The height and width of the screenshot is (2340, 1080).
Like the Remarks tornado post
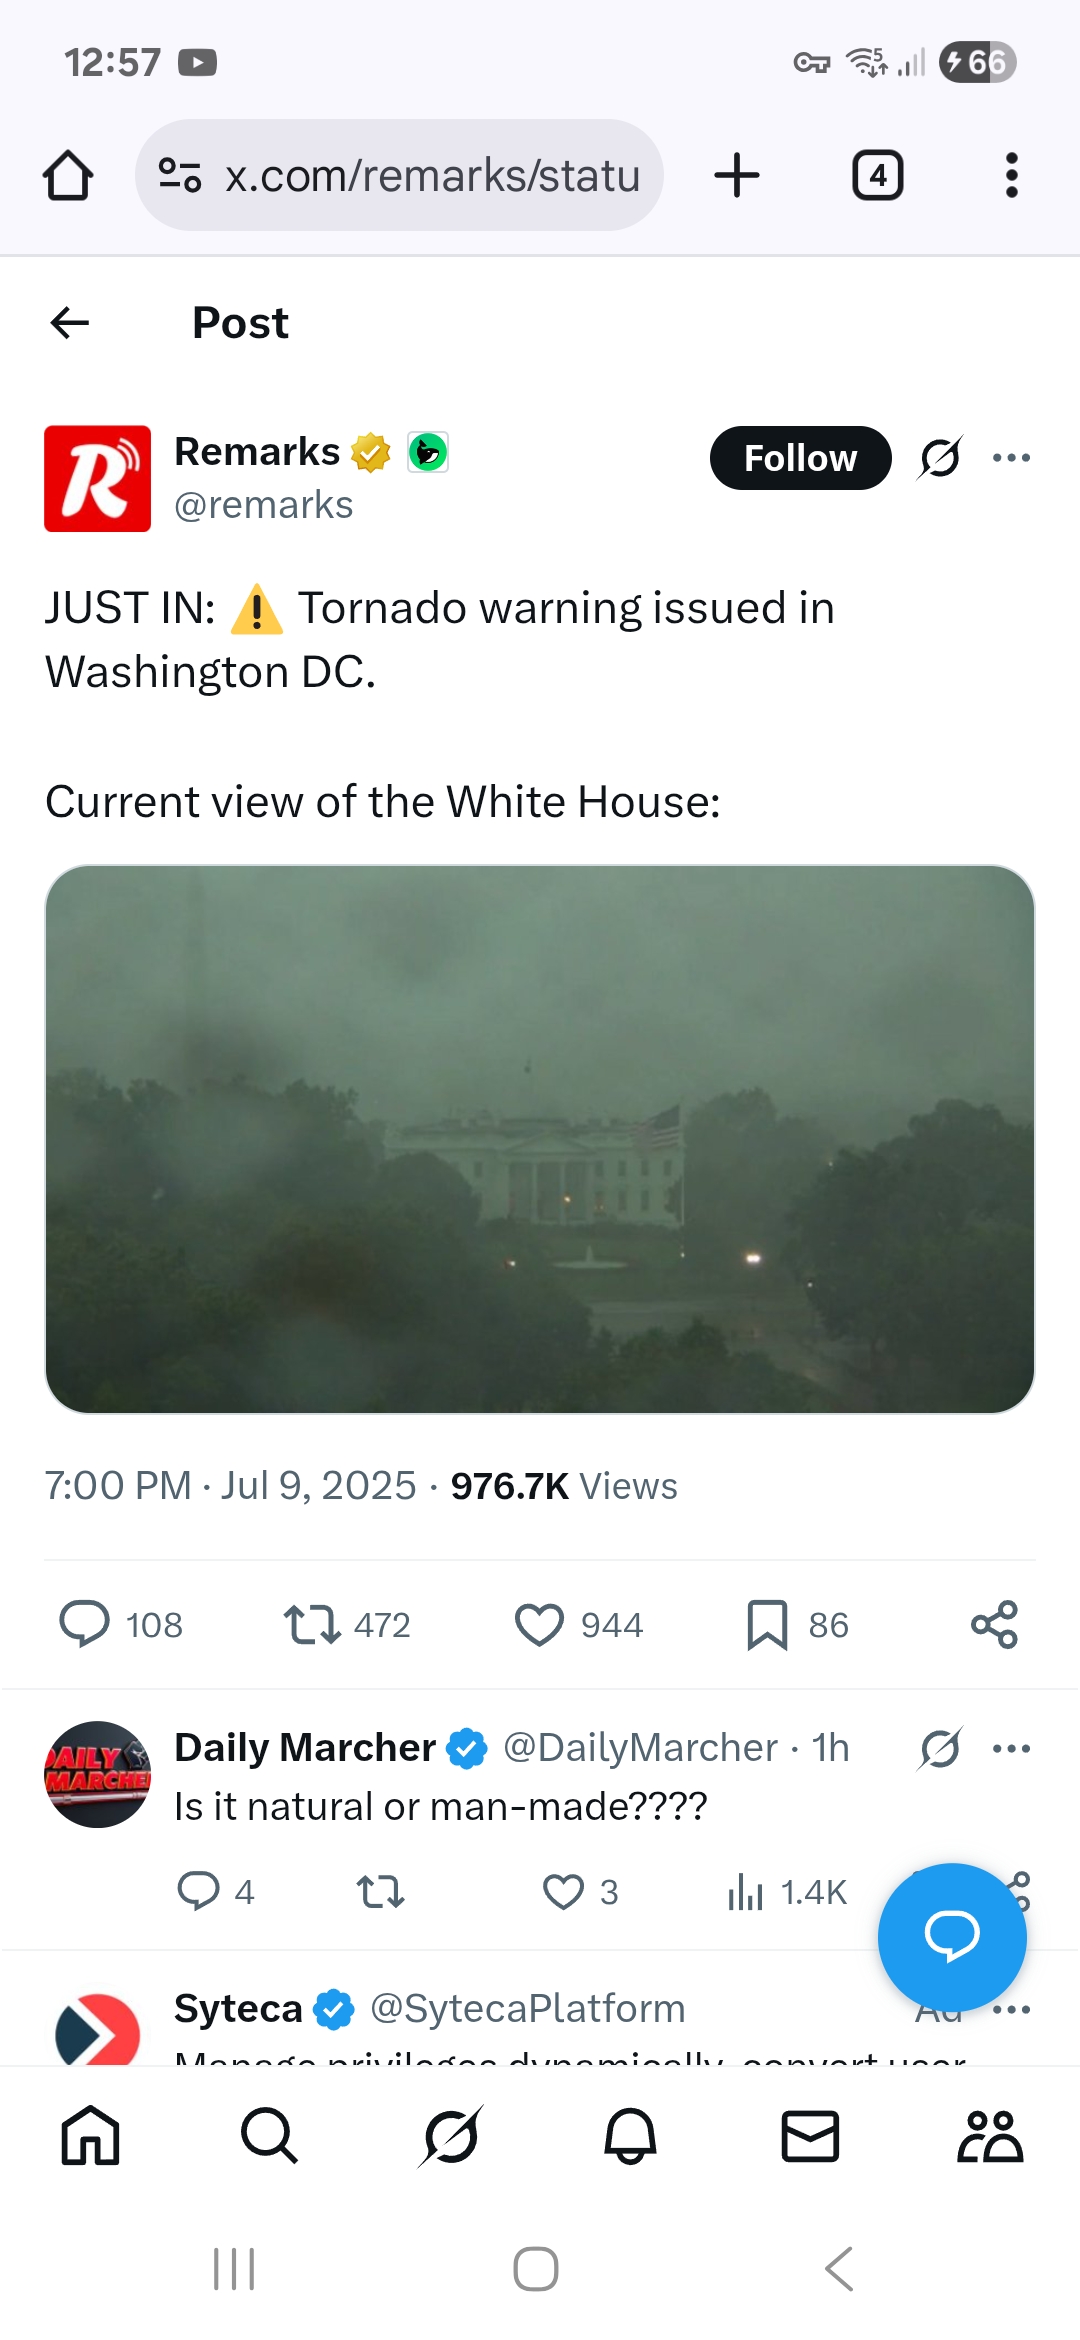point(539,1624)
